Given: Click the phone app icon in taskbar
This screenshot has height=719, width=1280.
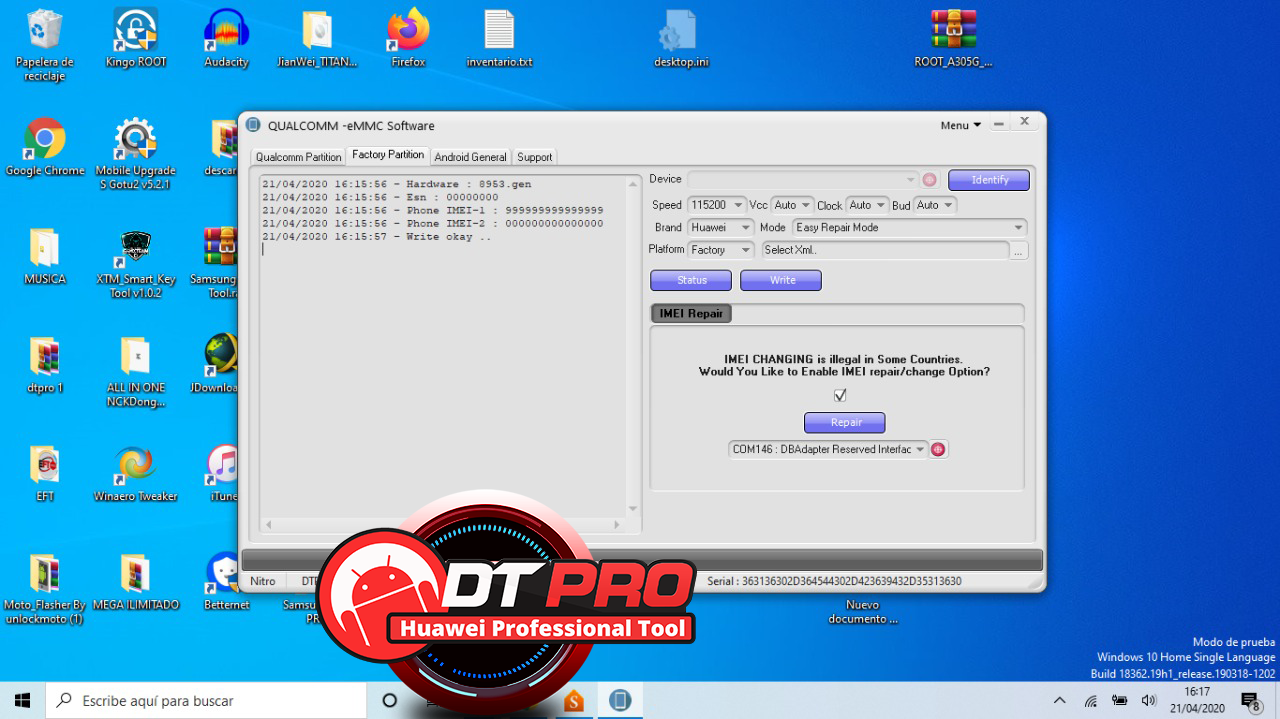Looking at the screenshot, I should 620,700.
